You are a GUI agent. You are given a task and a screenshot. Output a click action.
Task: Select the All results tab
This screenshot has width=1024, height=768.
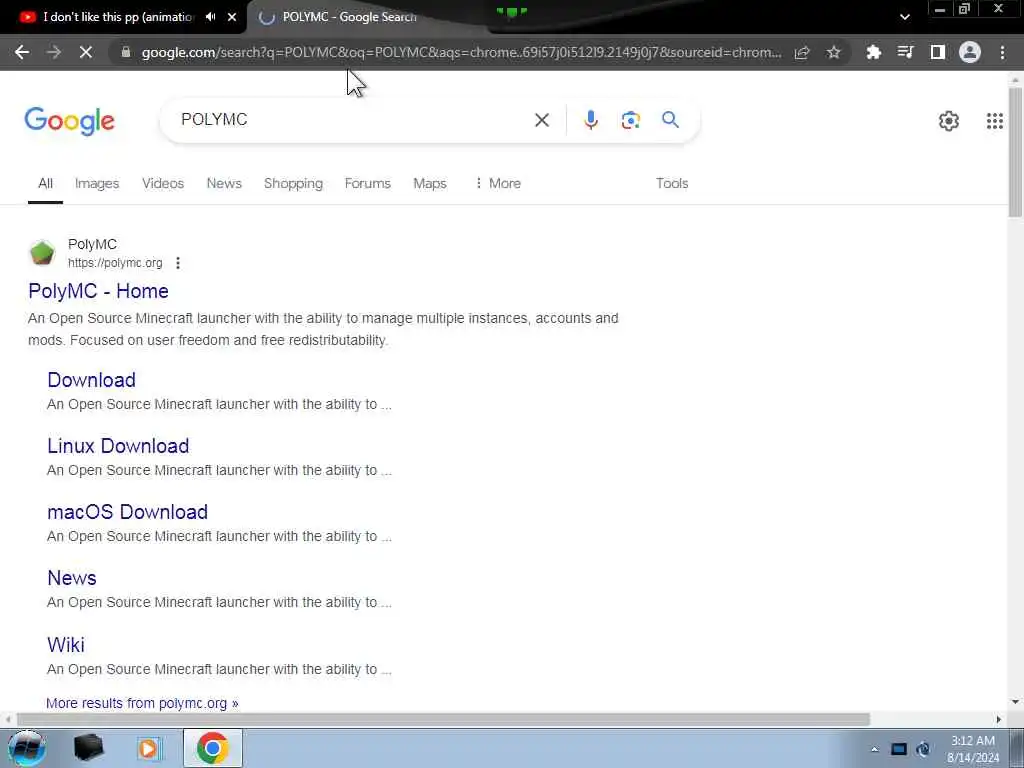coord(45,184)
